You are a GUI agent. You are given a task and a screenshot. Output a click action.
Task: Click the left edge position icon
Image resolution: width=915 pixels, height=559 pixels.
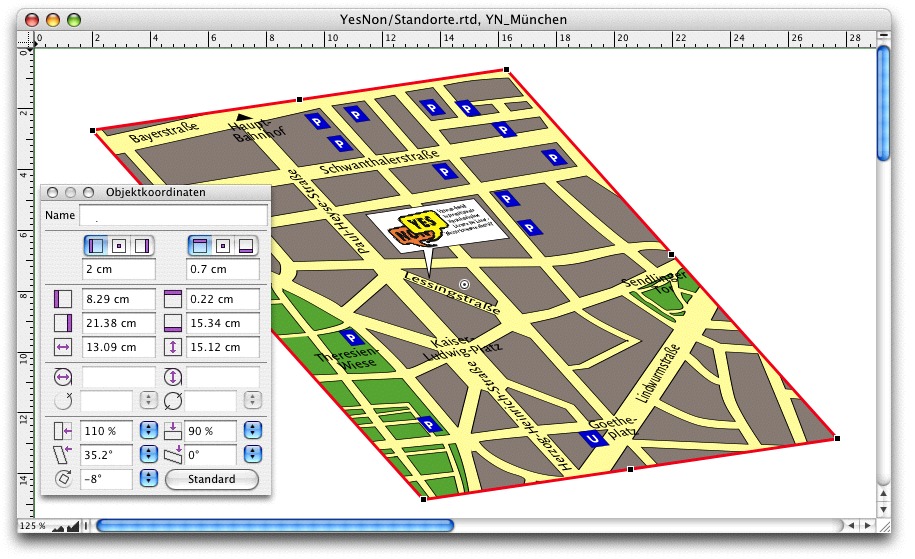pos(63,299)
